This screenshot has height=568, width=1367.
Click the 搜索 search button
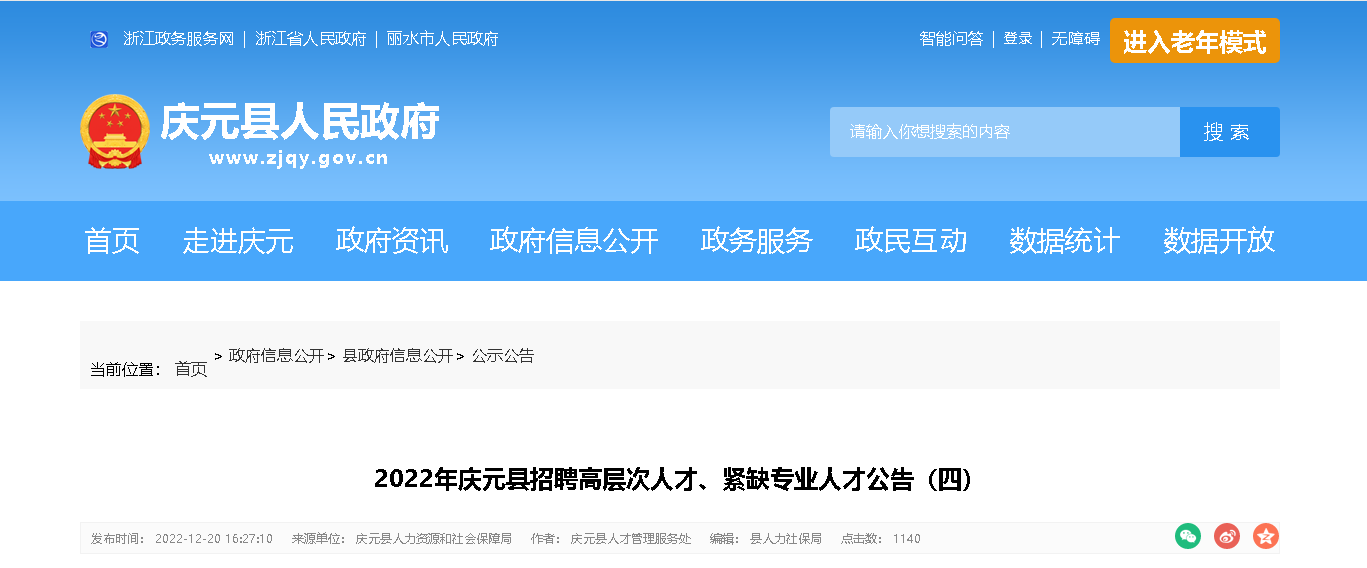[x=1229, y=132]
